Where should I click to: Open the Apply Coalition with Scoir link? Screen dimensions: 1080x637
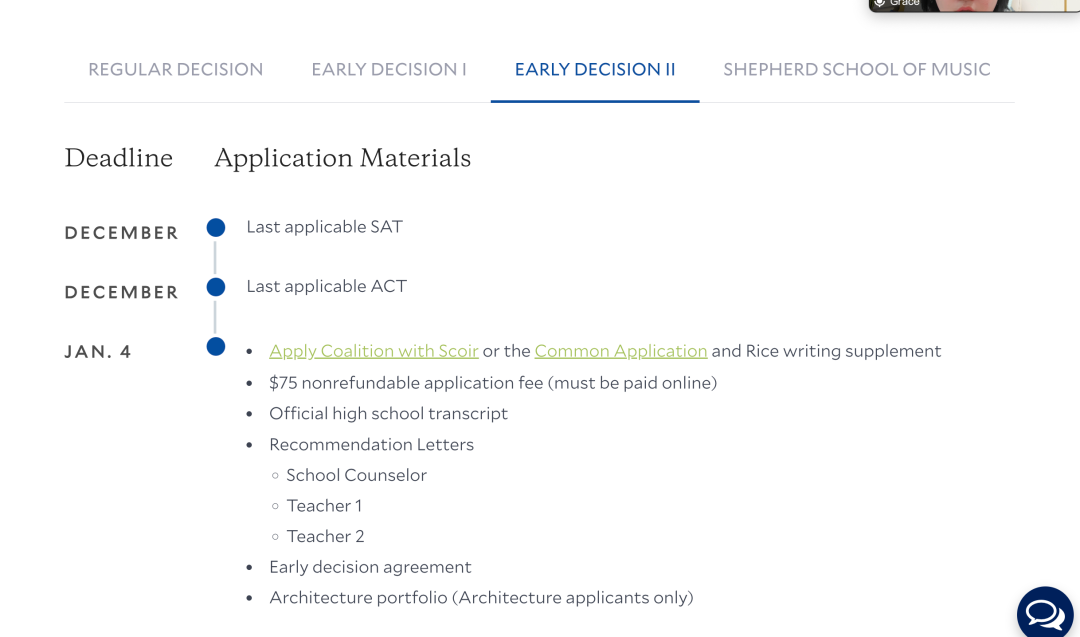click(374, 351)
